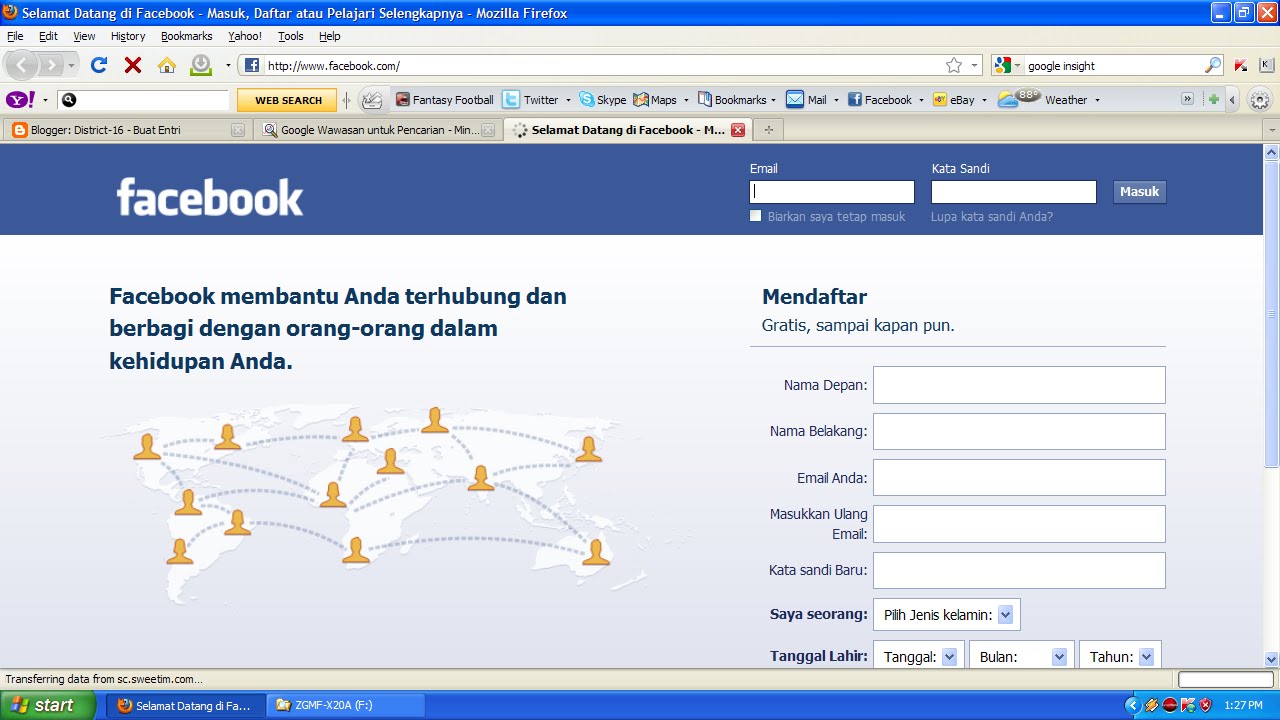Click the Kata sandi Baru input field
1280x720 pixels.
coord(1019,570)
